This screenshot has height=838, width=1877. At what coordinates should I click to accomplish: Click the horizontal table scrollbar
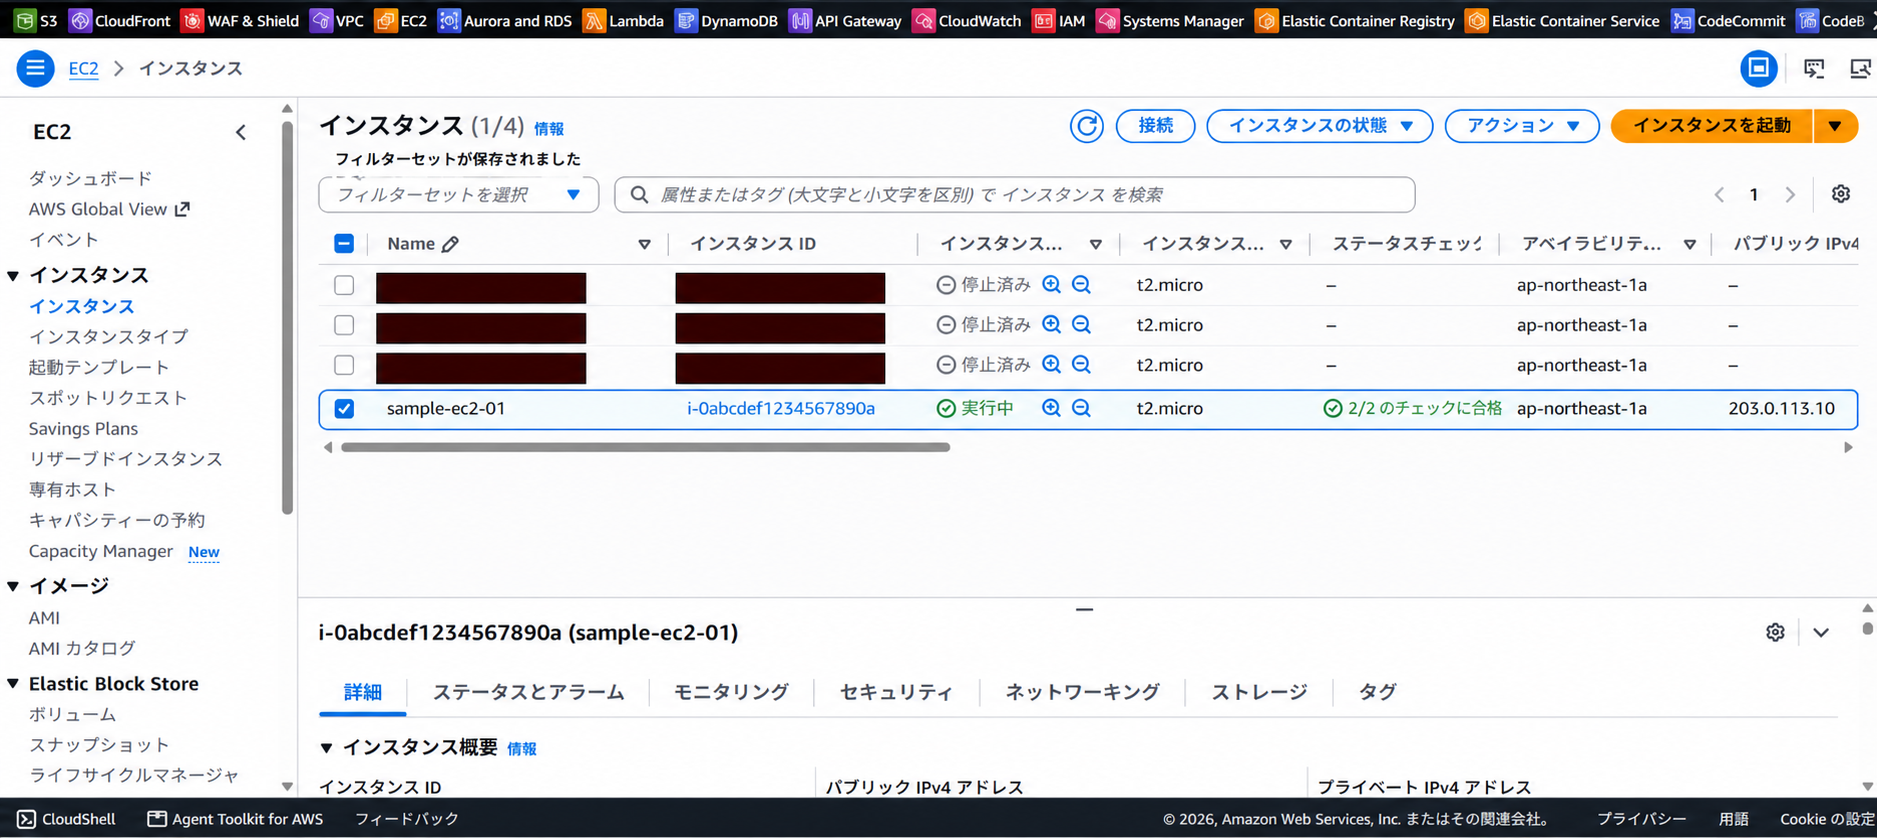click(x=645, y=448)
